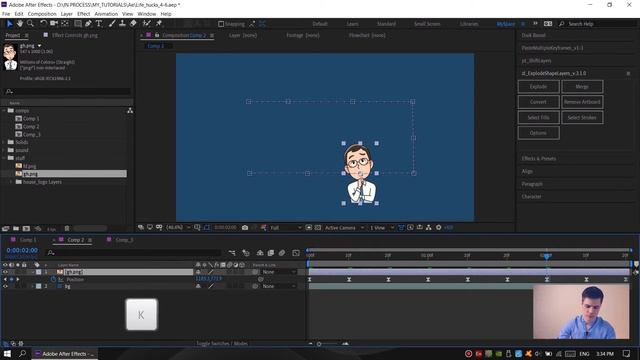The width and height of the screenshot is (640, 360).
Task: Click the Select Strokes button
Action: click(x=582, y=118)
